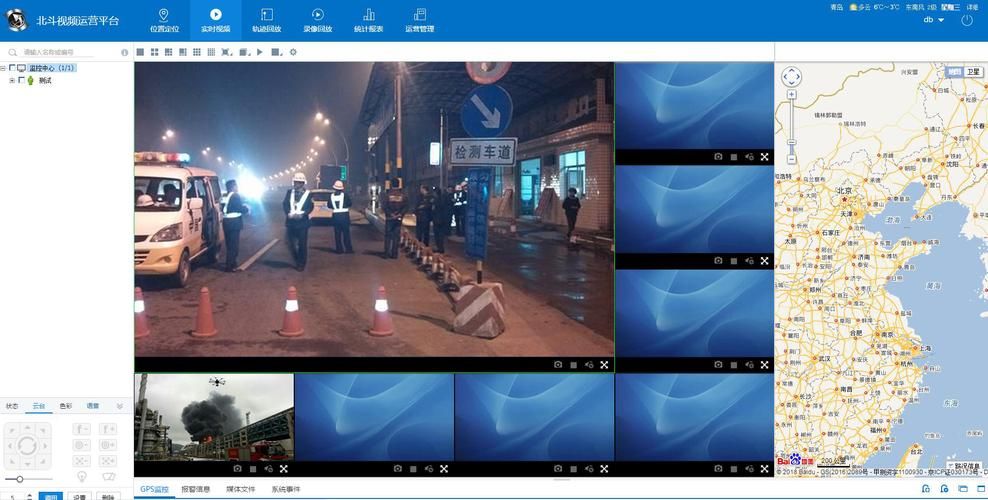Expand the 测试 tree node
Screen dimensions: 988x500
12,80
